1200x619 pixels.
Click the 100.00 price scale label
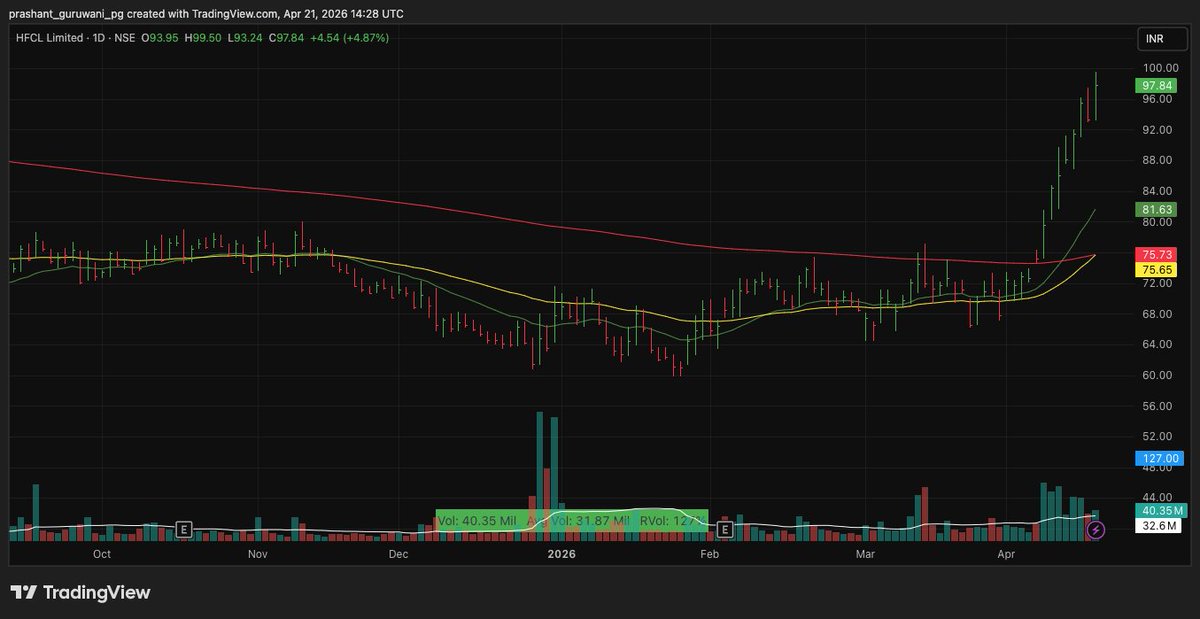(x=1160, y=68)
